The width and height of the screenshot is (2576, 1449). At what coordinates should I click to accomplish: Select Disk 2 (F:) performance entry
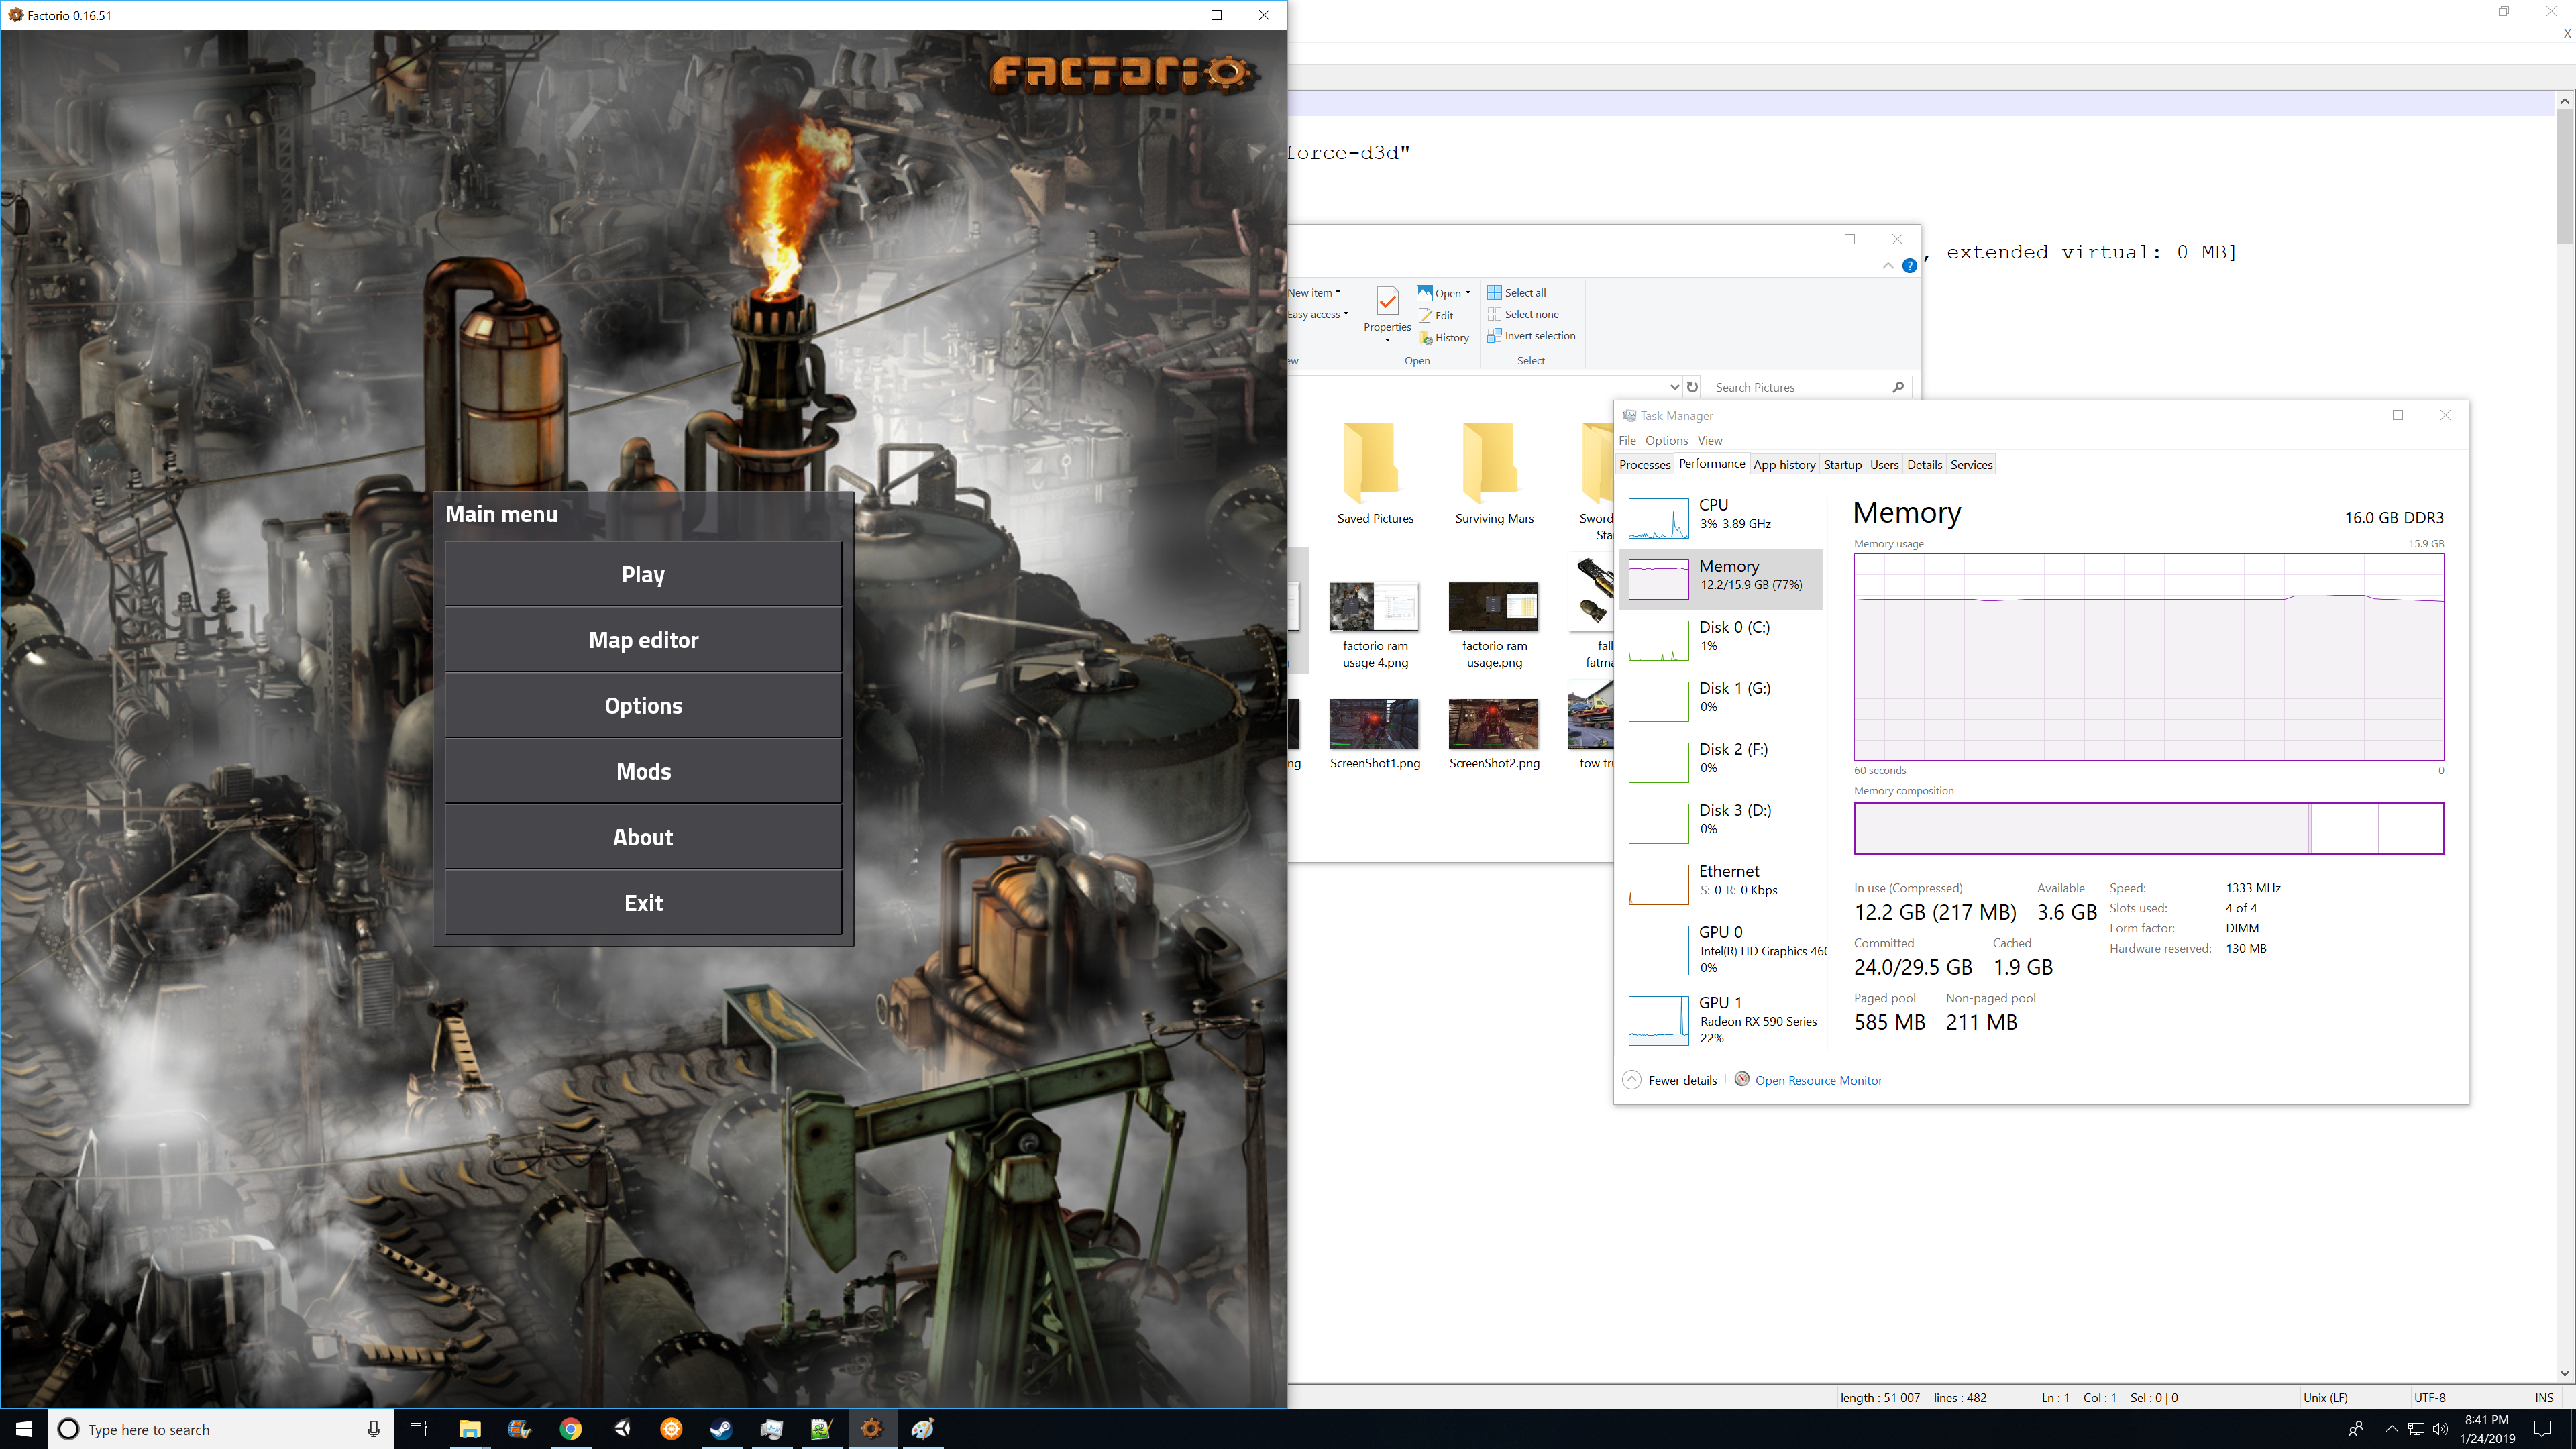point(1721,761)
